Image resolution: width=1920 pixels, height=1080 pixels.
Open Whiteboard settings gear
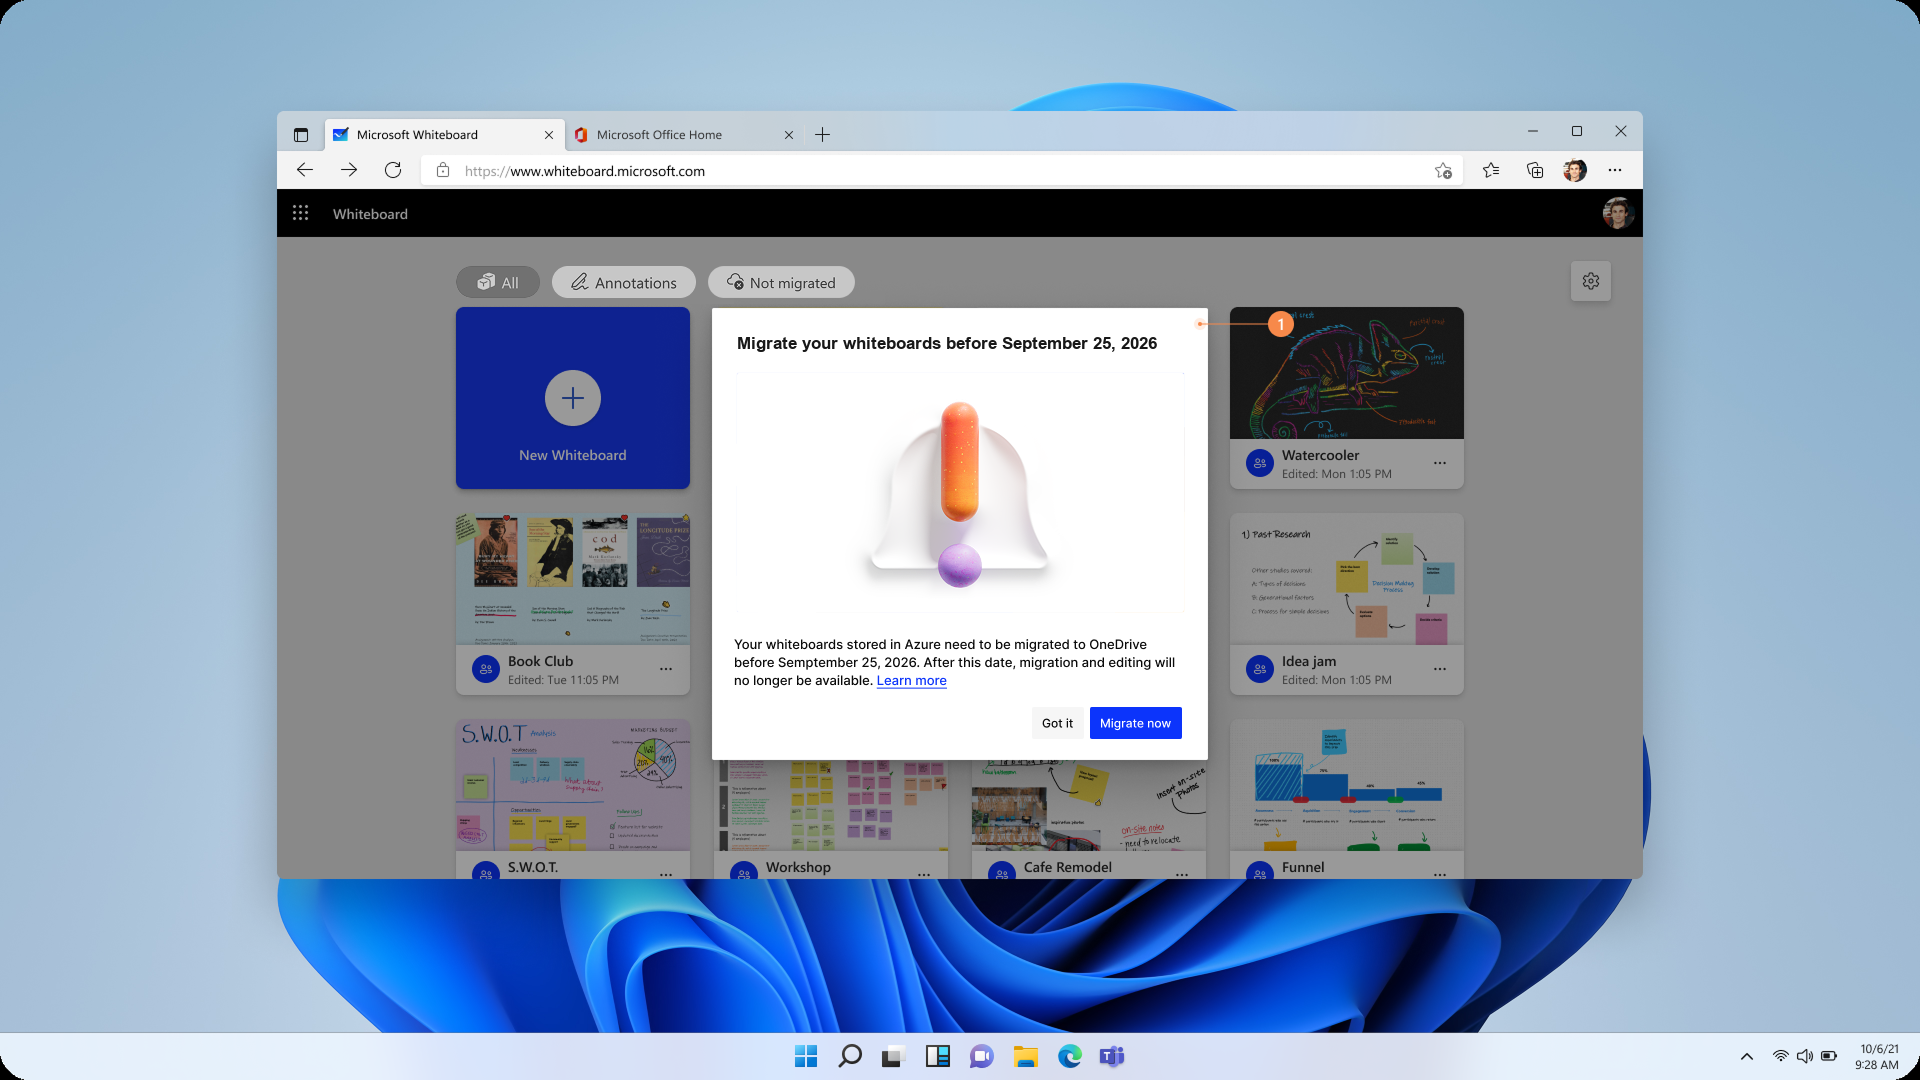tap(1591, 282)
